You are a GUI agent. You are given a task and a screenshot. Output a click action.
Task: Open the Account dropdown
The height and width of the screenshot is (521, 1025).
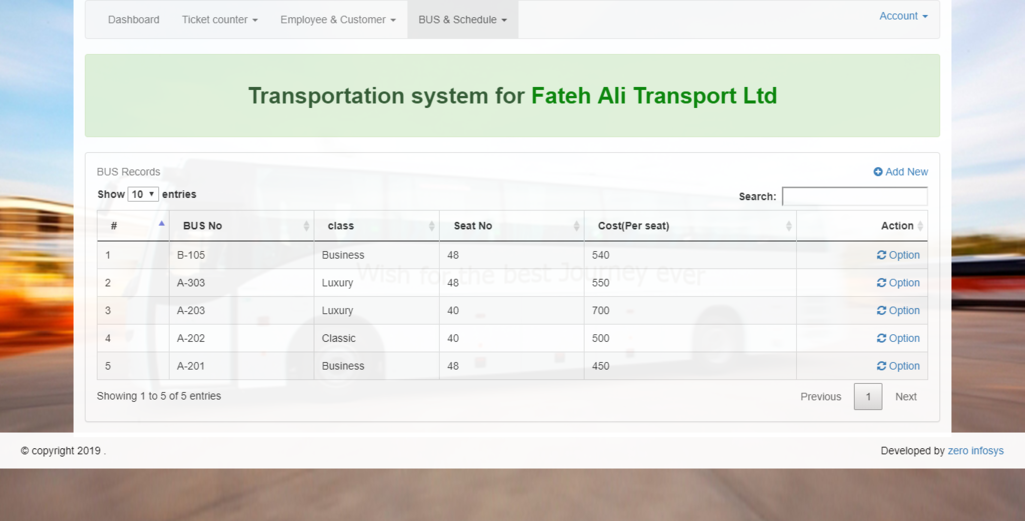[903, 16]
